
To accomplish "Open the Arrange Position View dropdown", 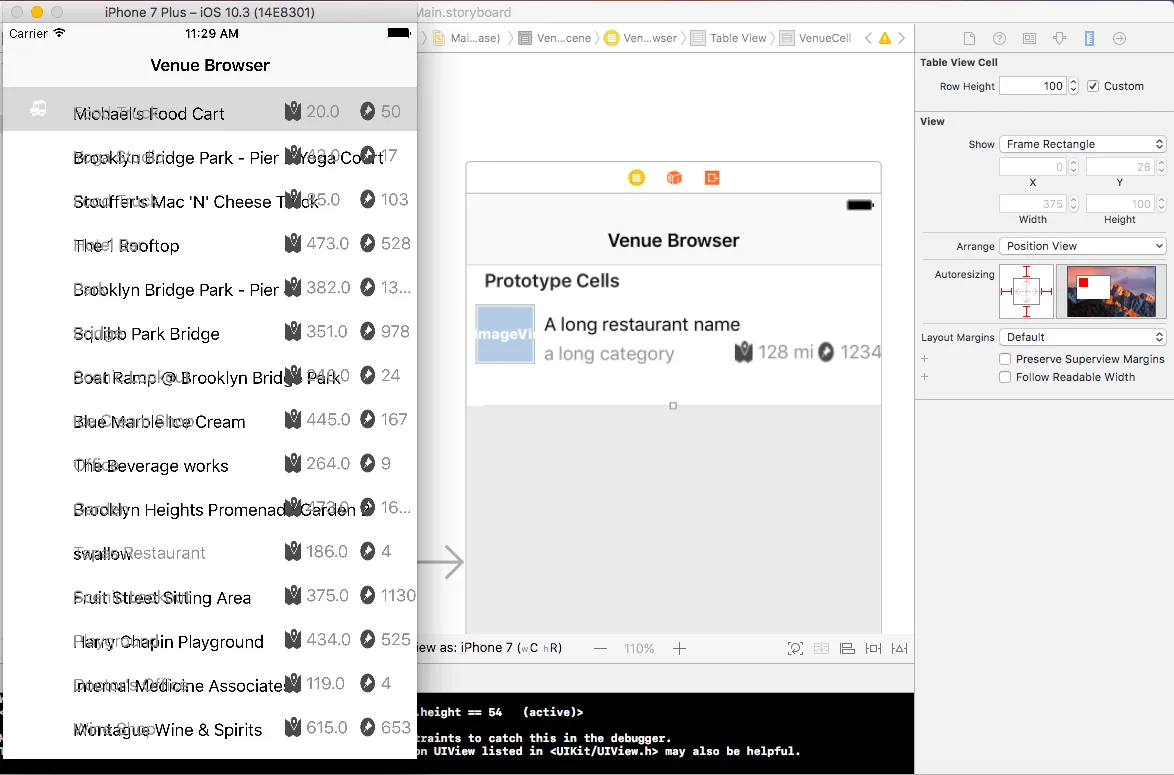I will pos(1083,246).
